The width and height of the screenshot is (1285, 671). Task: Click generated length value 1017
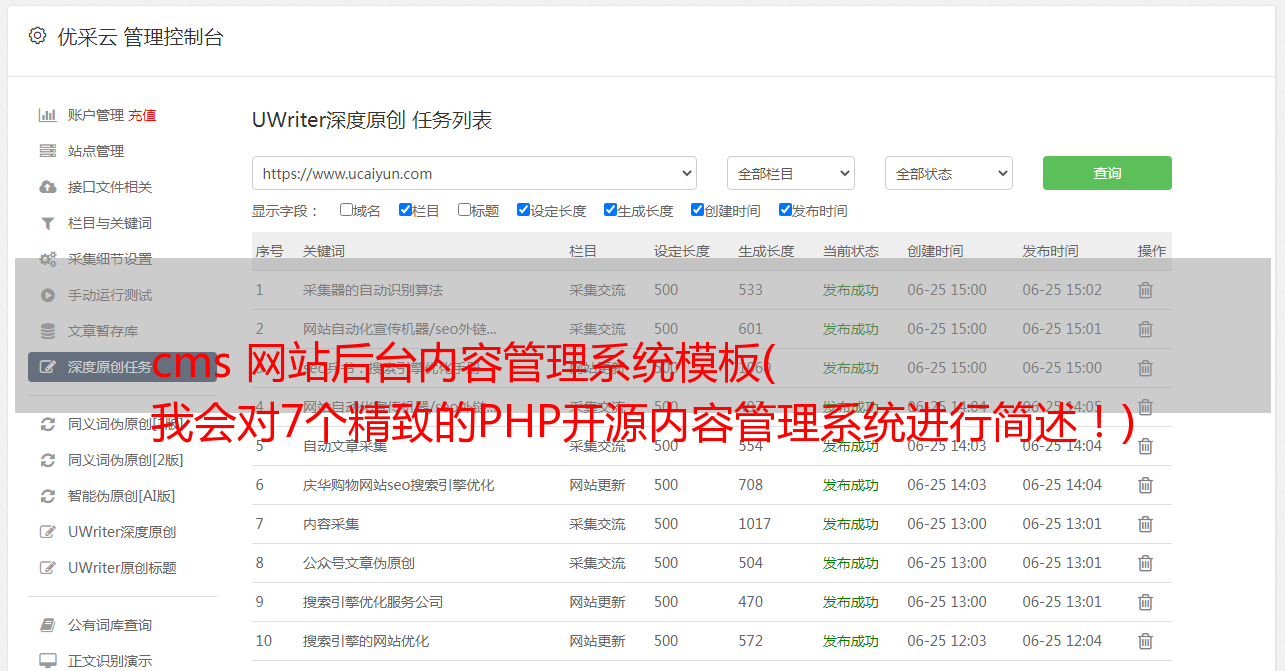[x=755, y=524]
